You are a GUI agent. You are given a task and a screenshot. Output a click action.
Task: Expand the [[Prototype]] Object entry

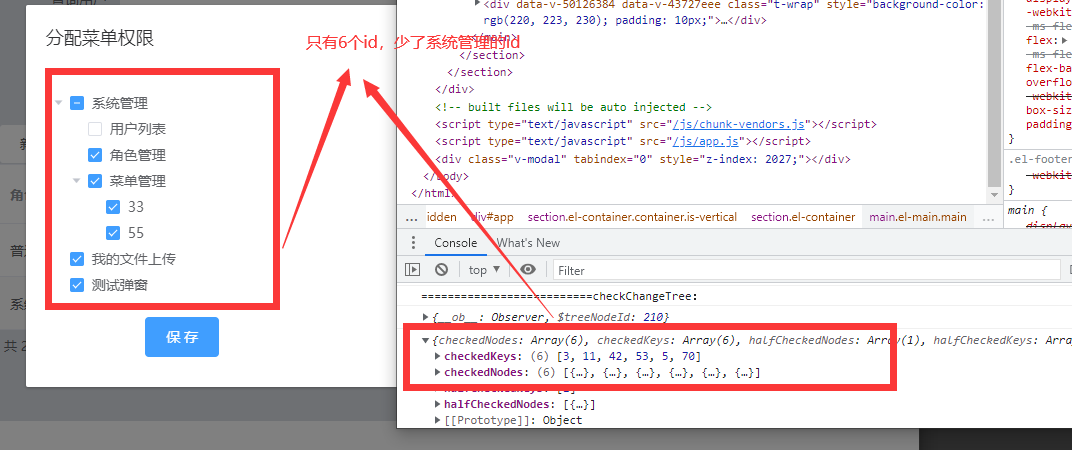(439, 420)
